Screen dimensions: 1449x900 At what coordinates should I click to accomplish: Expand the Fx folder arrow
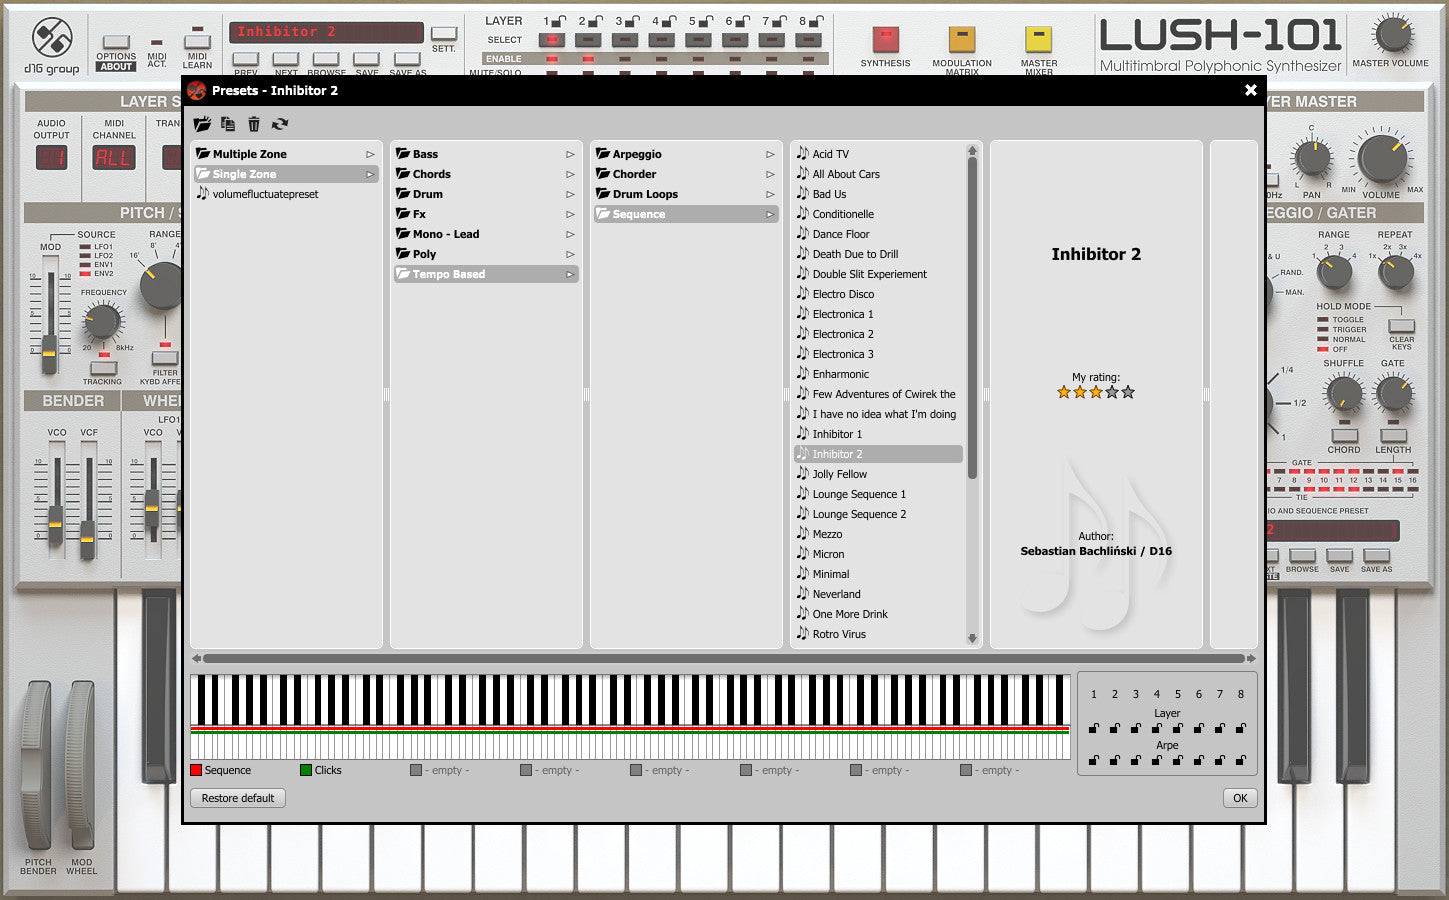pyautogui.click(x=570, y=214)
